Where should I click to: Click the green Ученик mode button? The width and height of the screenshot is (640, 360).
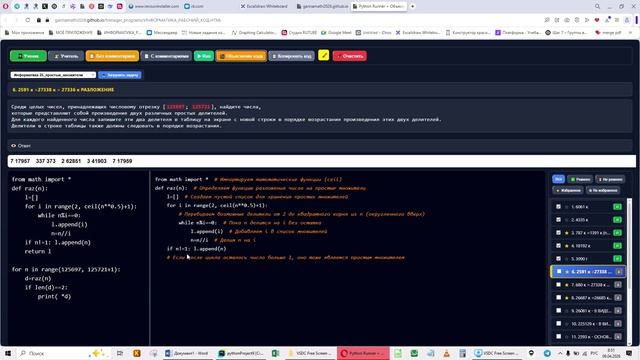[28, 56]
